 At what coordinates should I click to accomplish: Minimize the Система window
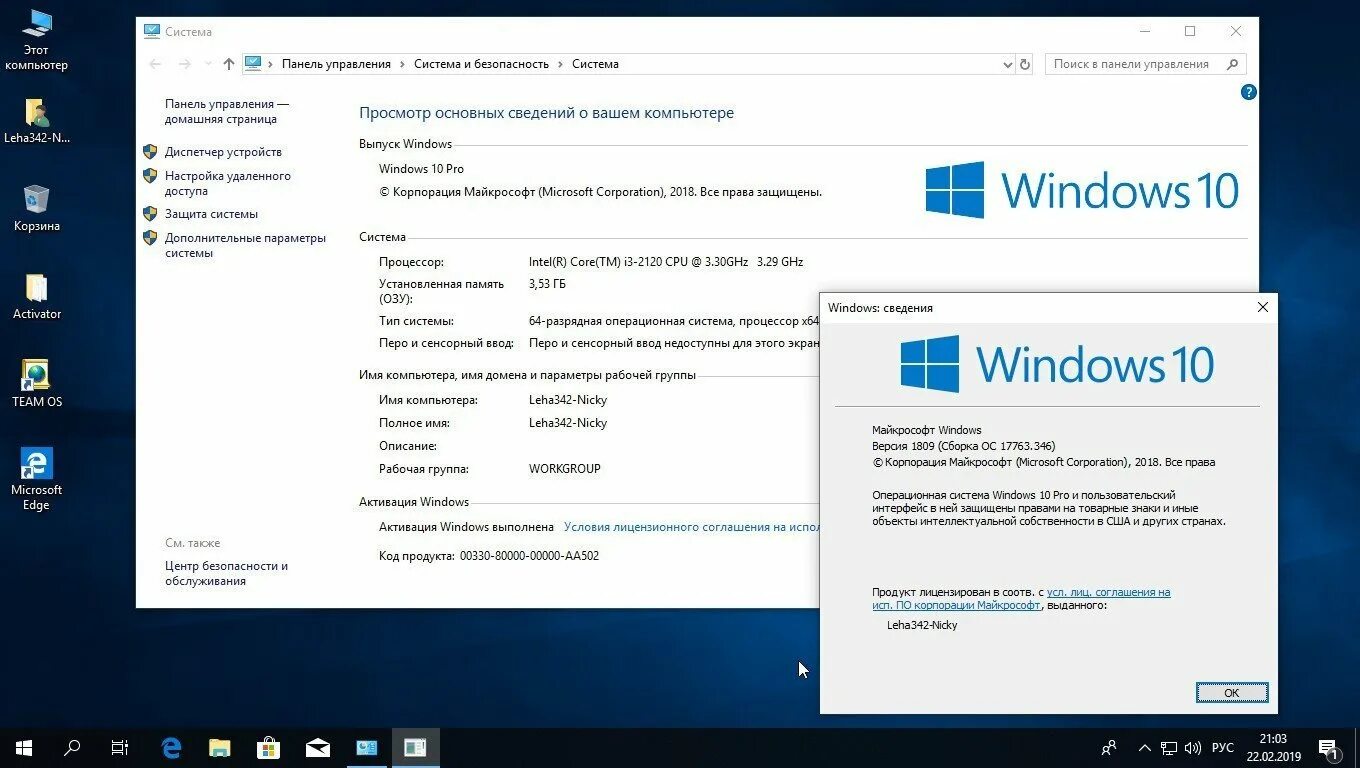[1144, 31]
